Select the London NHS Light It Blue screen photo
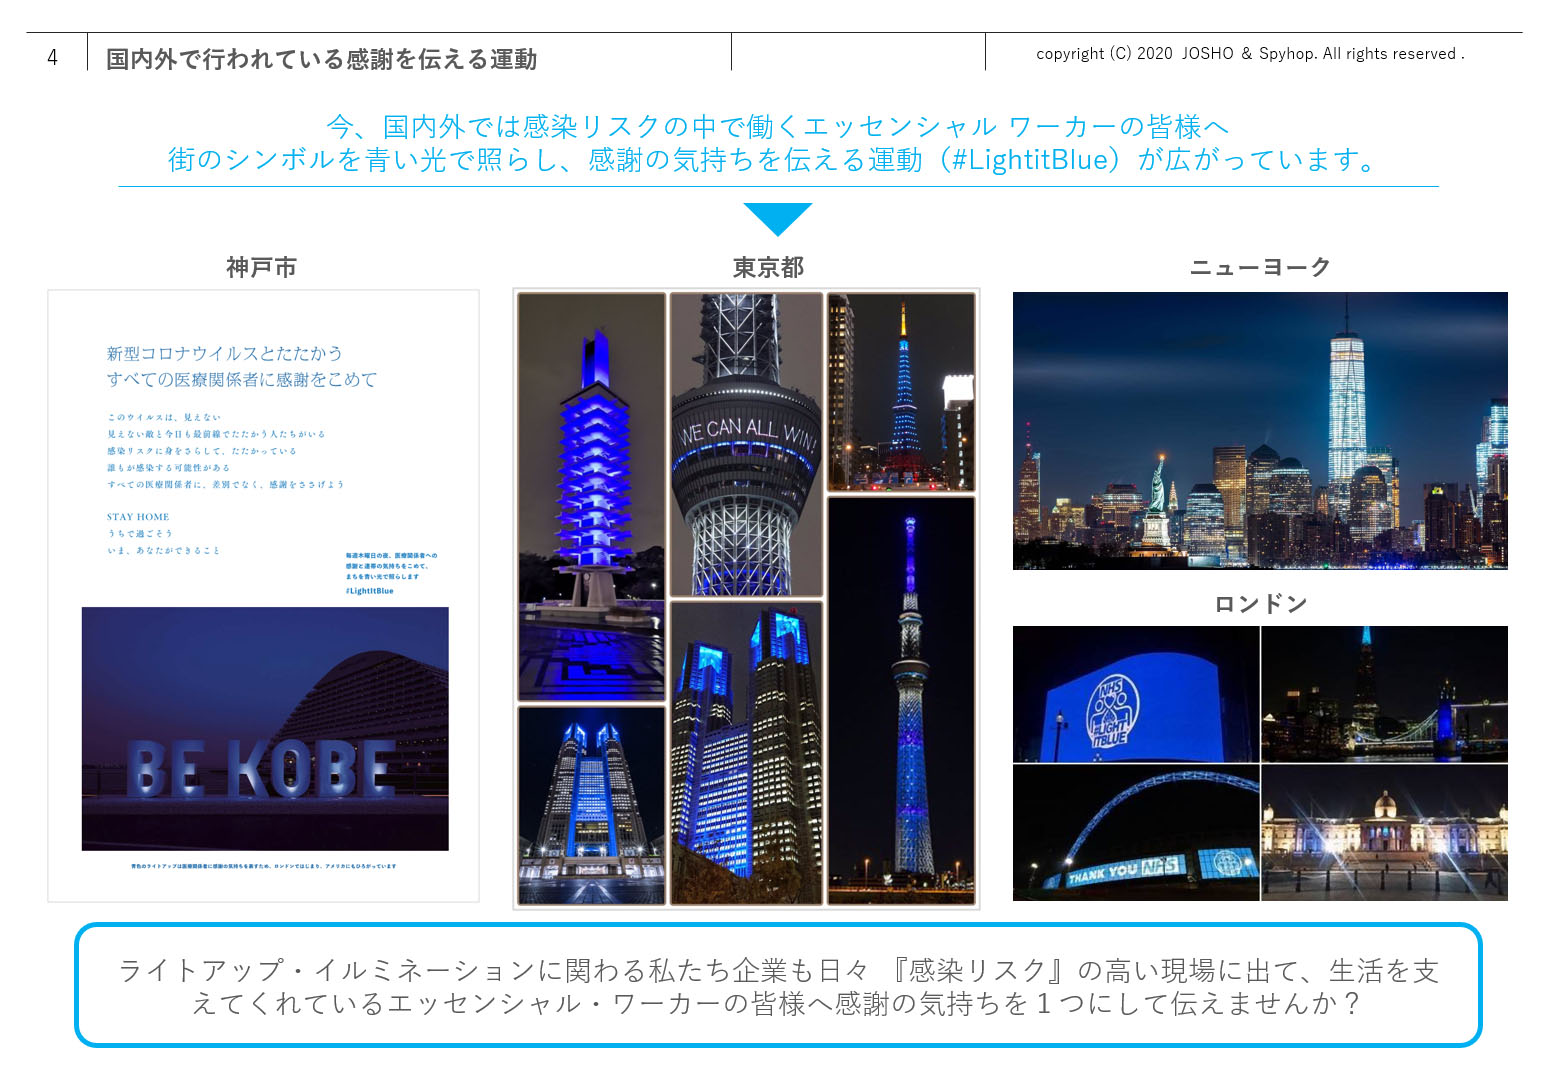1554x1078 pixels. point(1136,695)
